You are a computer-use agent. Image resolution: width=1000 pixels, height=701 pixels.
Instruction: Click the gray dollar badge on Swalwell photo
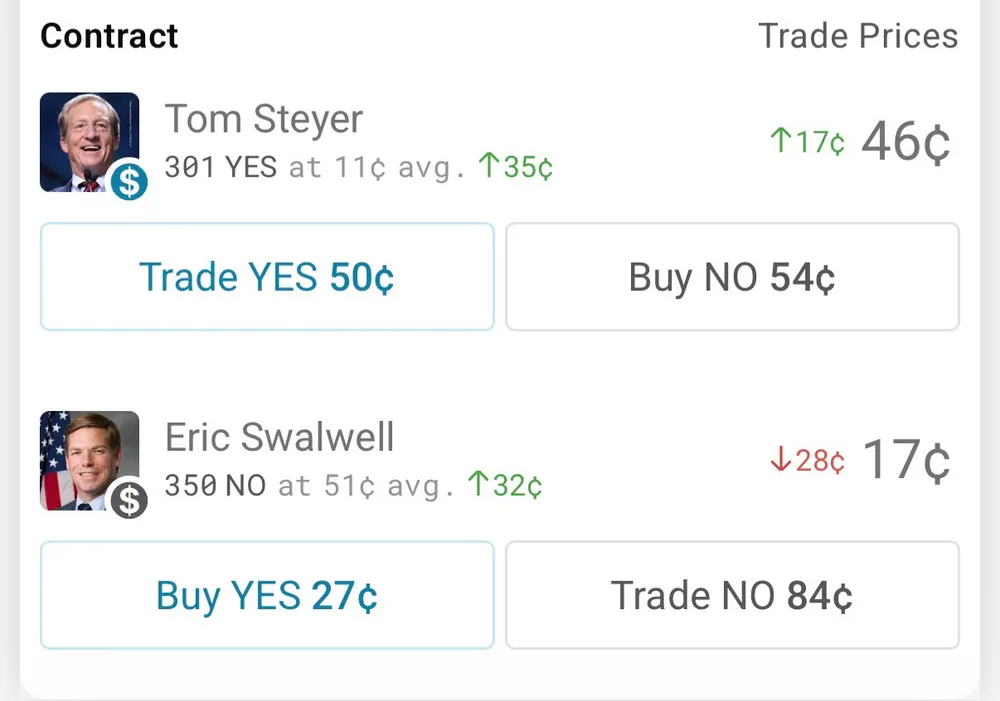[x=129, y=499]
